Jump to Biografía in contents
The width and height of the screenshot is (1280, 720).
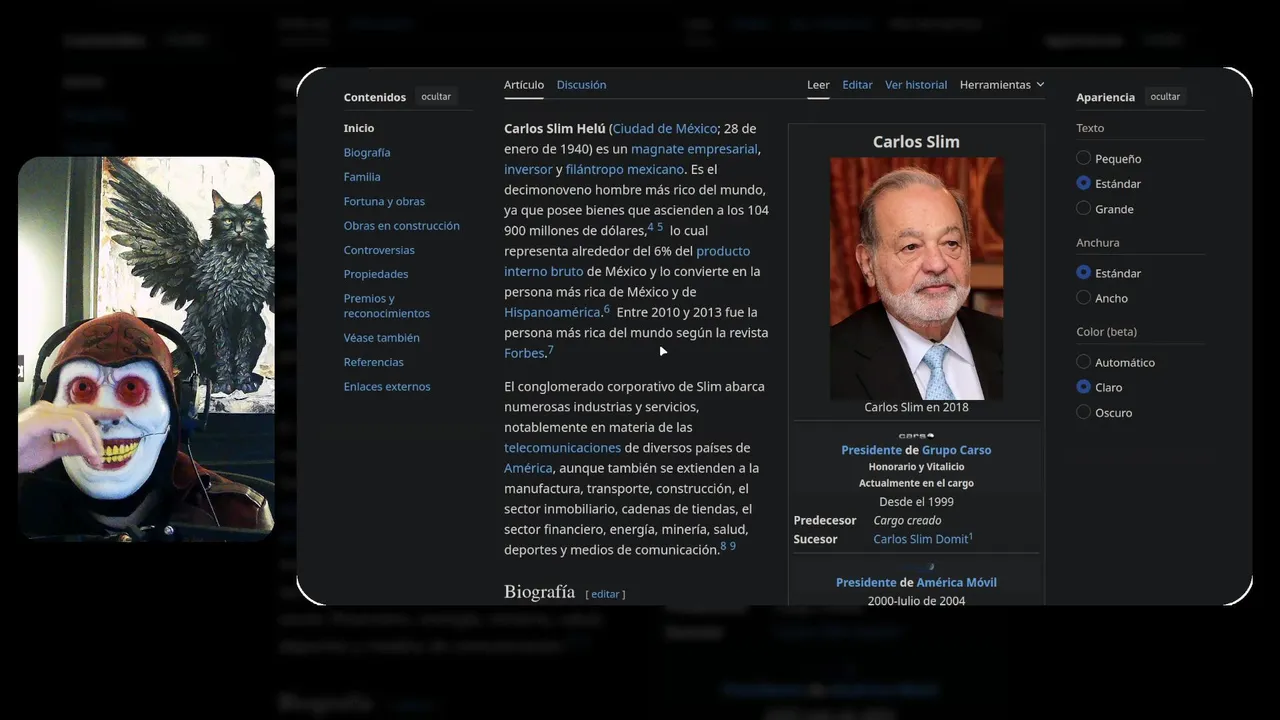pos(367,152)
